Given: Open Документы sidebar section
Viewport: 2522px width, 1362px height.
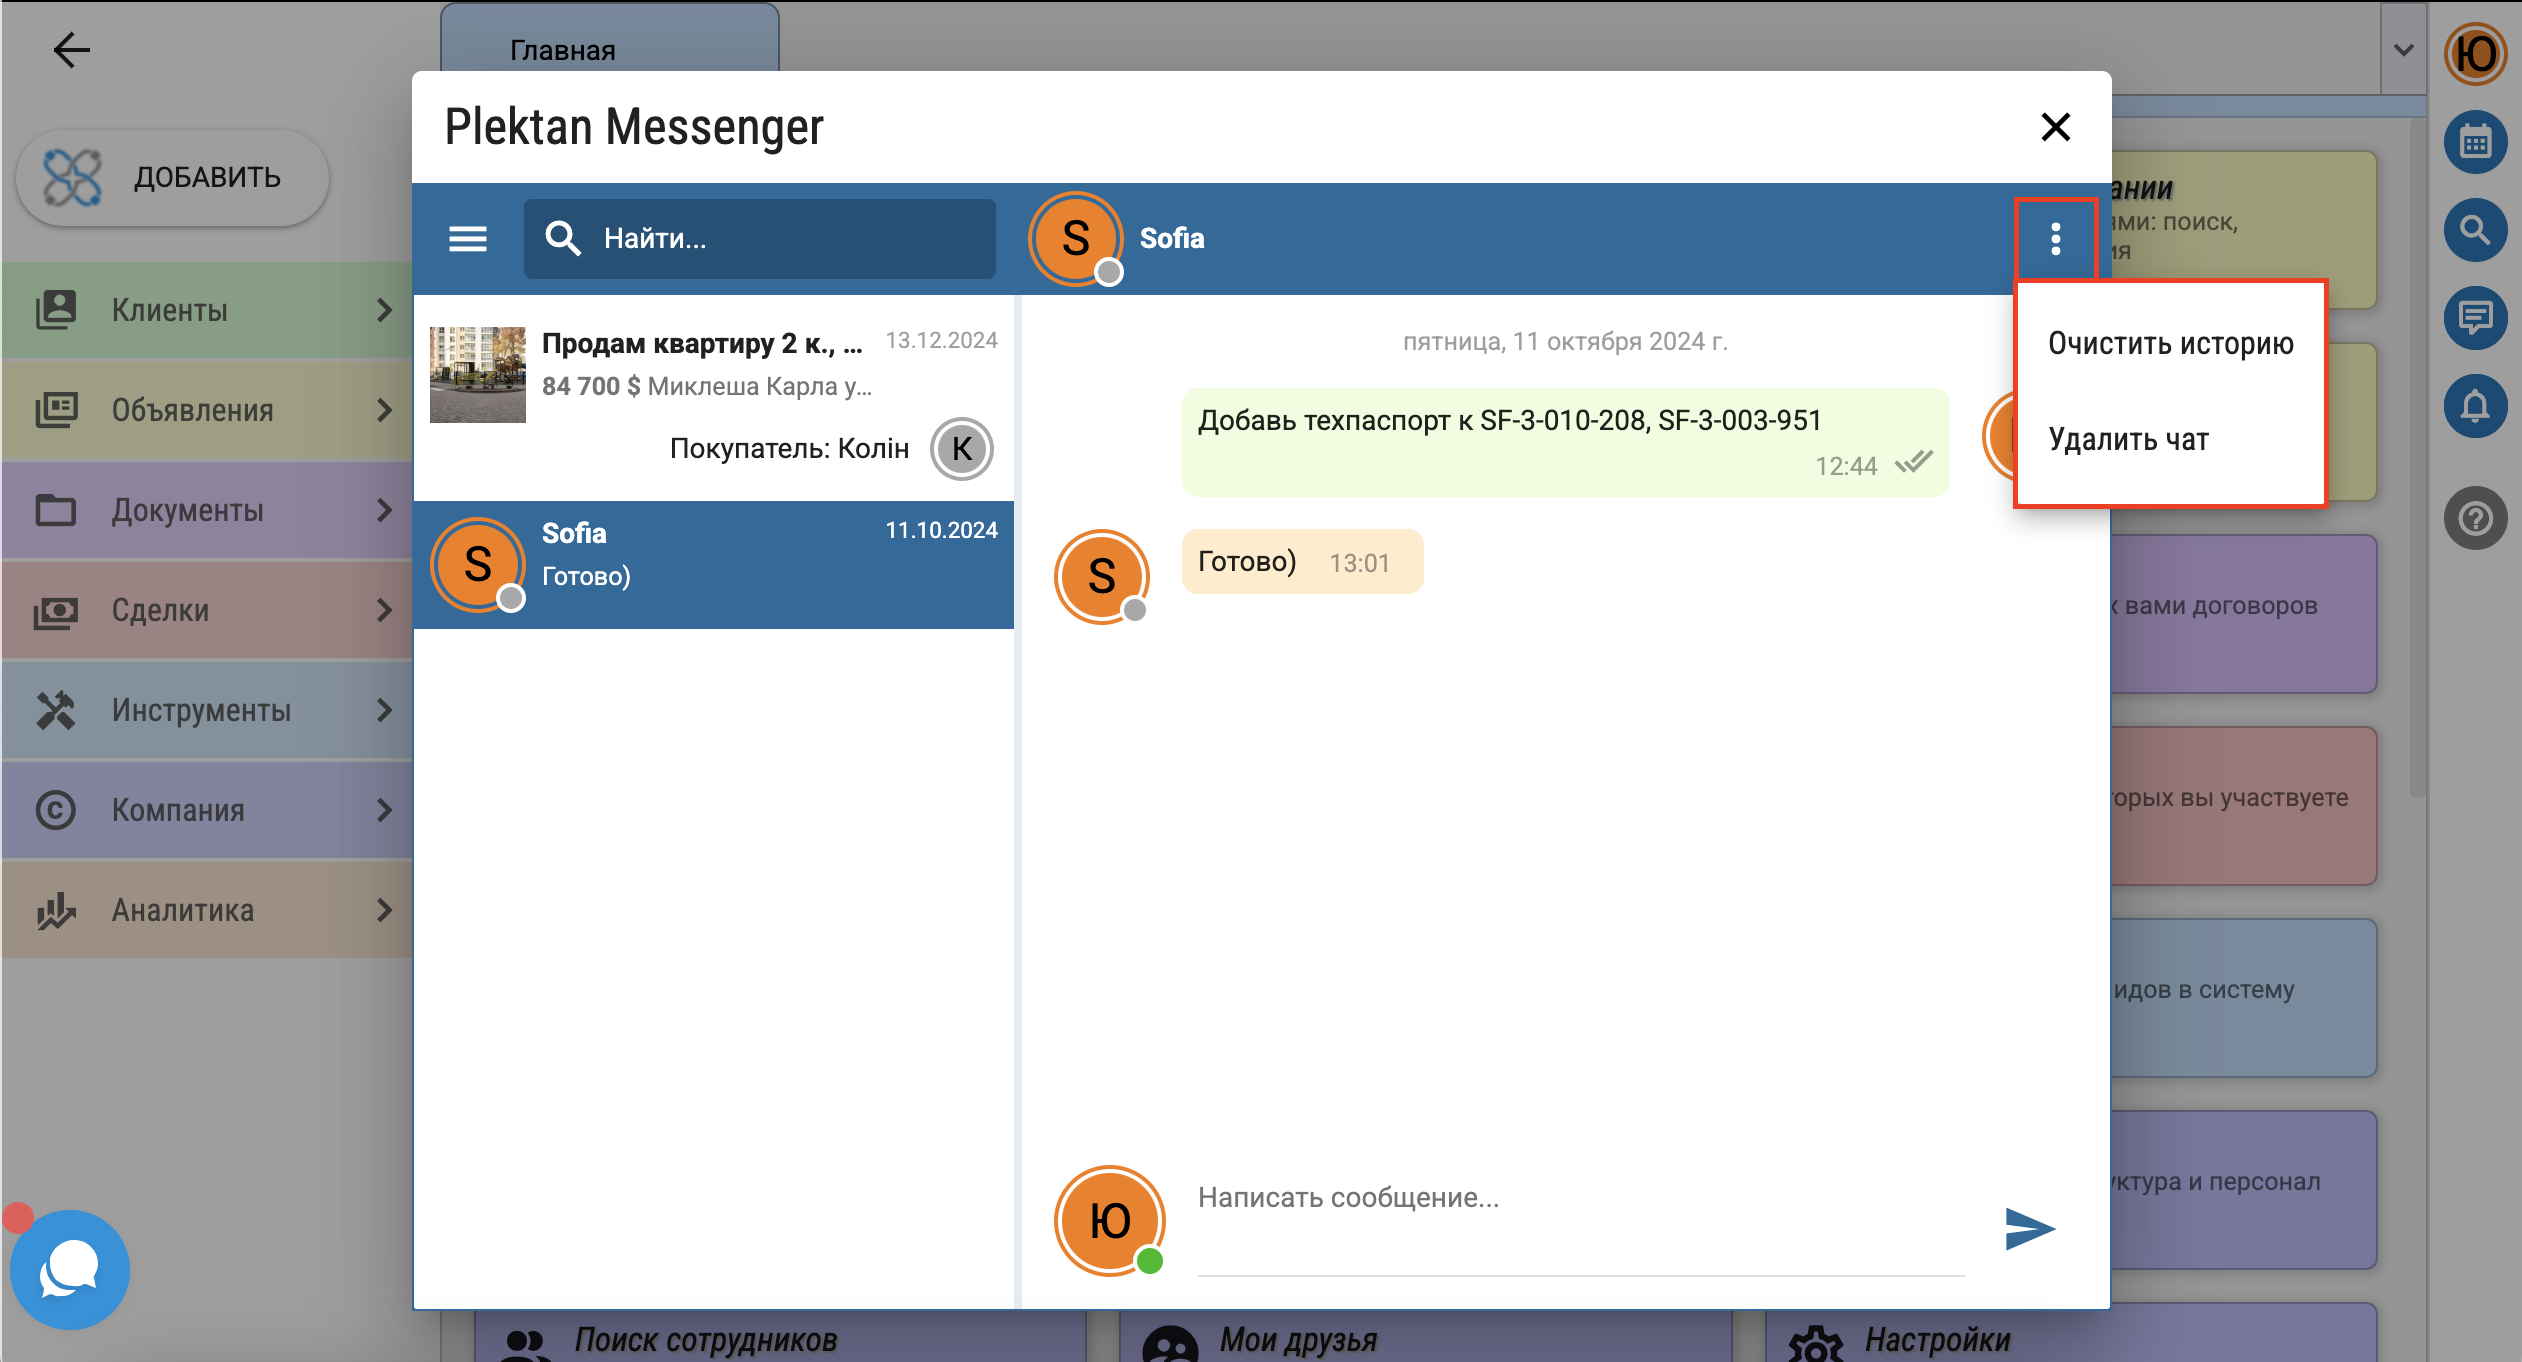Looking at the screenshot, I should click(x=207, y=510).
